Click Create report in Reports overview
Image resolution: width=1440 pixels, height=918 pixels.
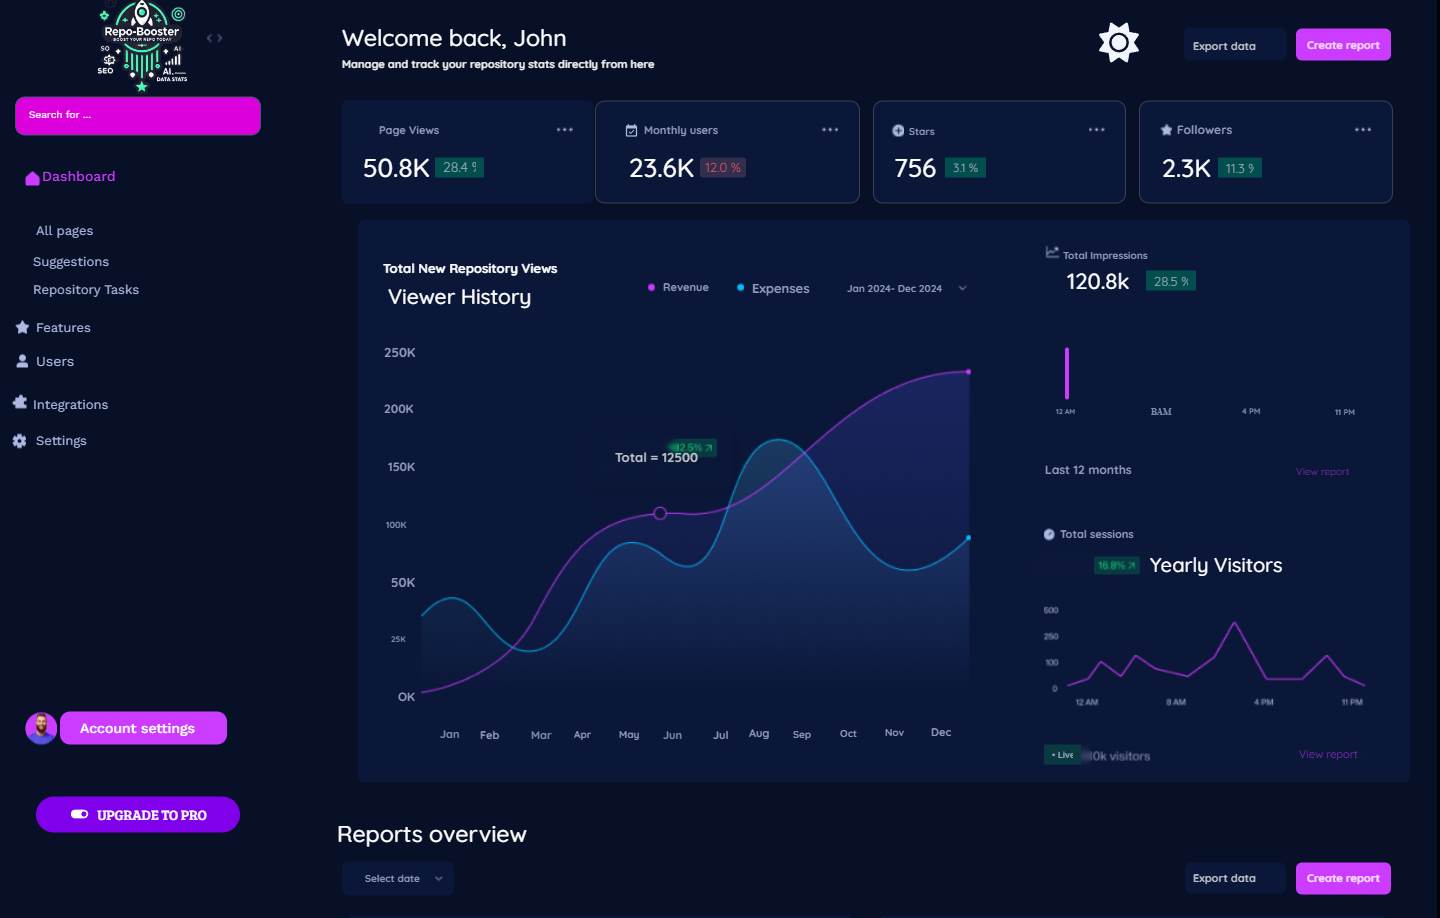[x=1343, y=878]
